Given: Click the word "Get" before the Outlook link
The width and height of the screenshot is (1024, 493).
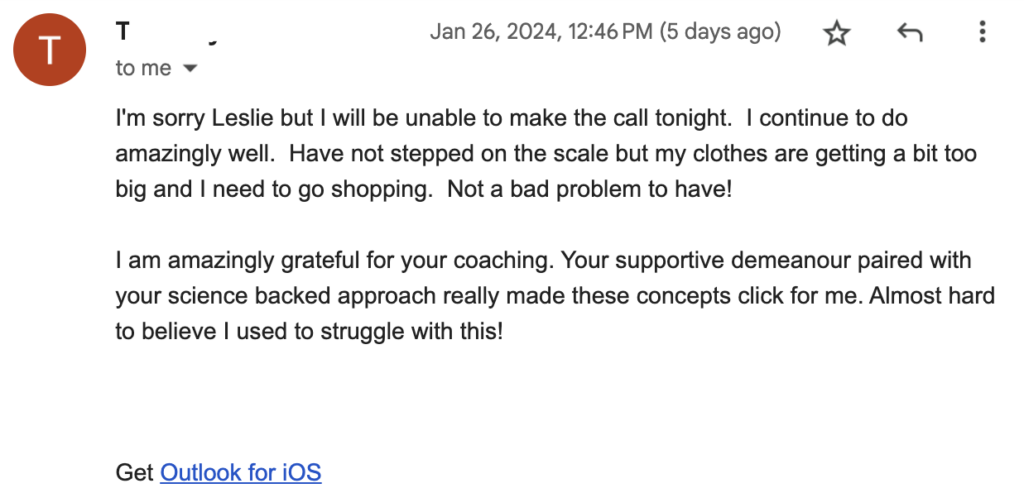Looking at the screenshot, I should click(135, 471).
